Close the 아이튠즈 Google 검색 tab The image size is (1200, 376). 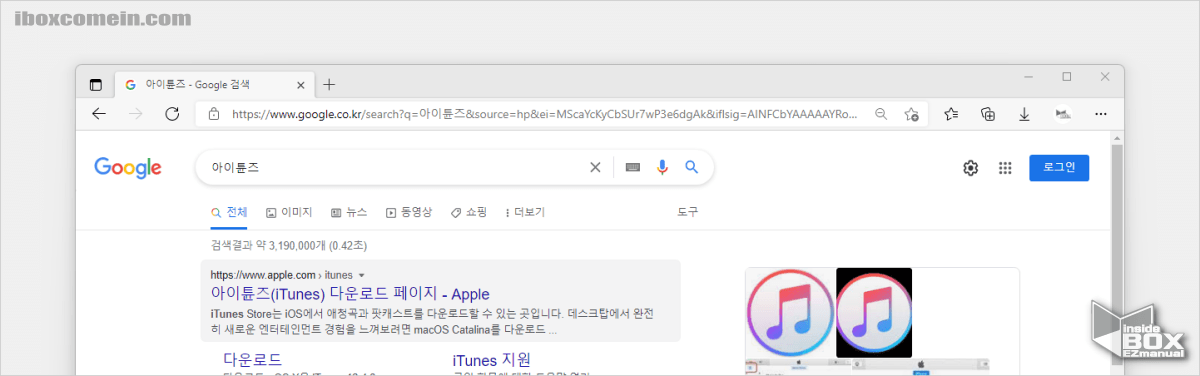click(x=302, y=84)
